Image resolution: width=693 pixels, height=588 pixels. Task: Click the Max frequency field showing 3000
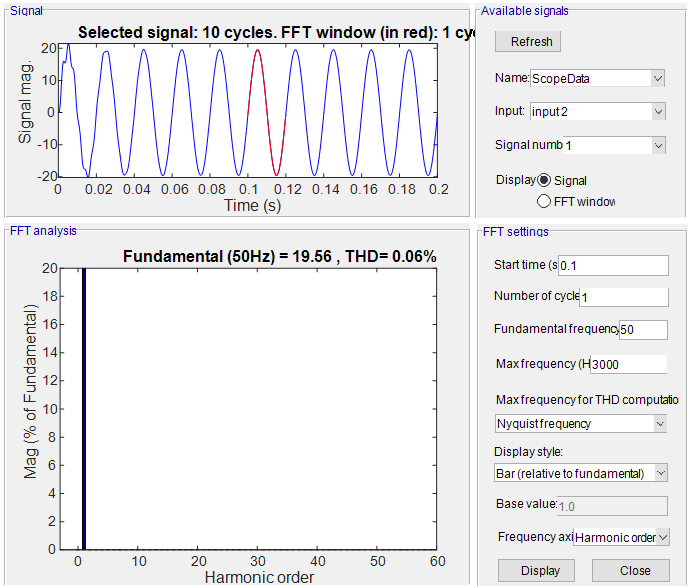[x=627, y=364]
